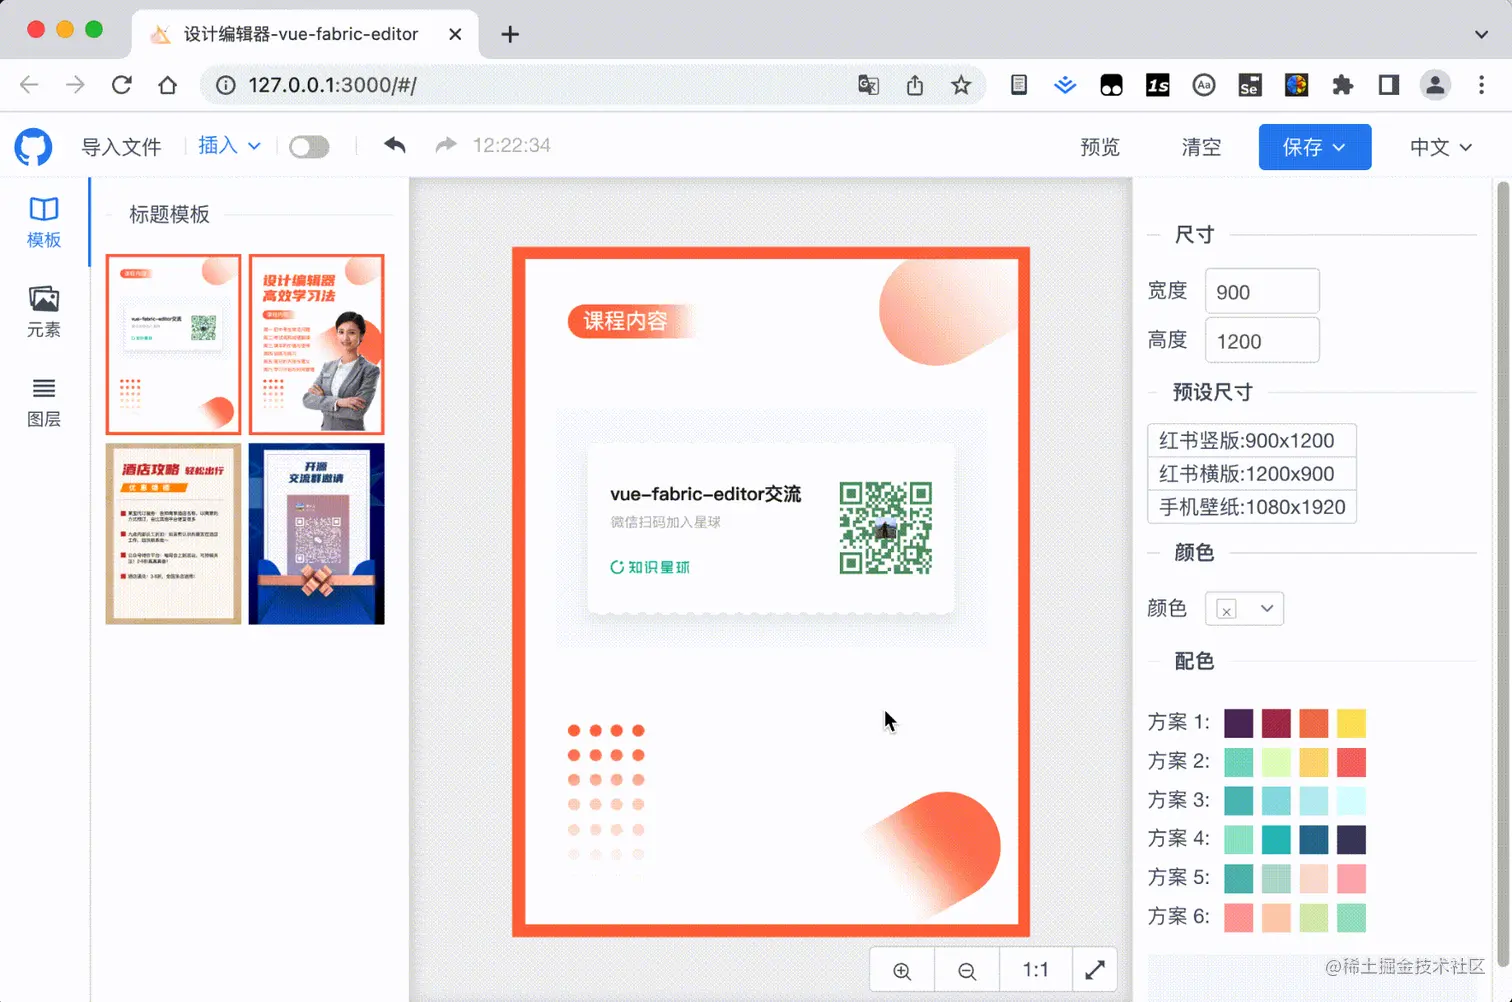Open Chrome three-dot menu
The width and height of the screenshot is (1512, 1002).
pos(1481,85)
